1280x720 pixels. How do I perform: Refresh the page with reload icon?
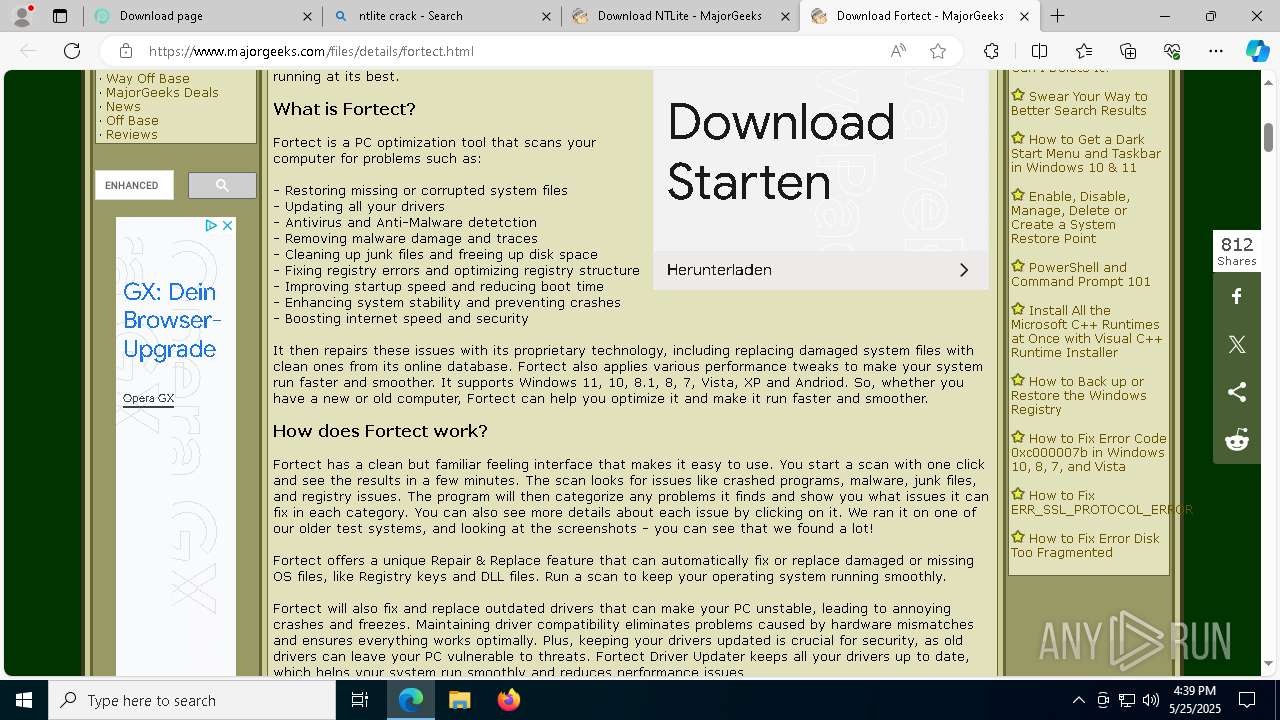coord(72,51)
